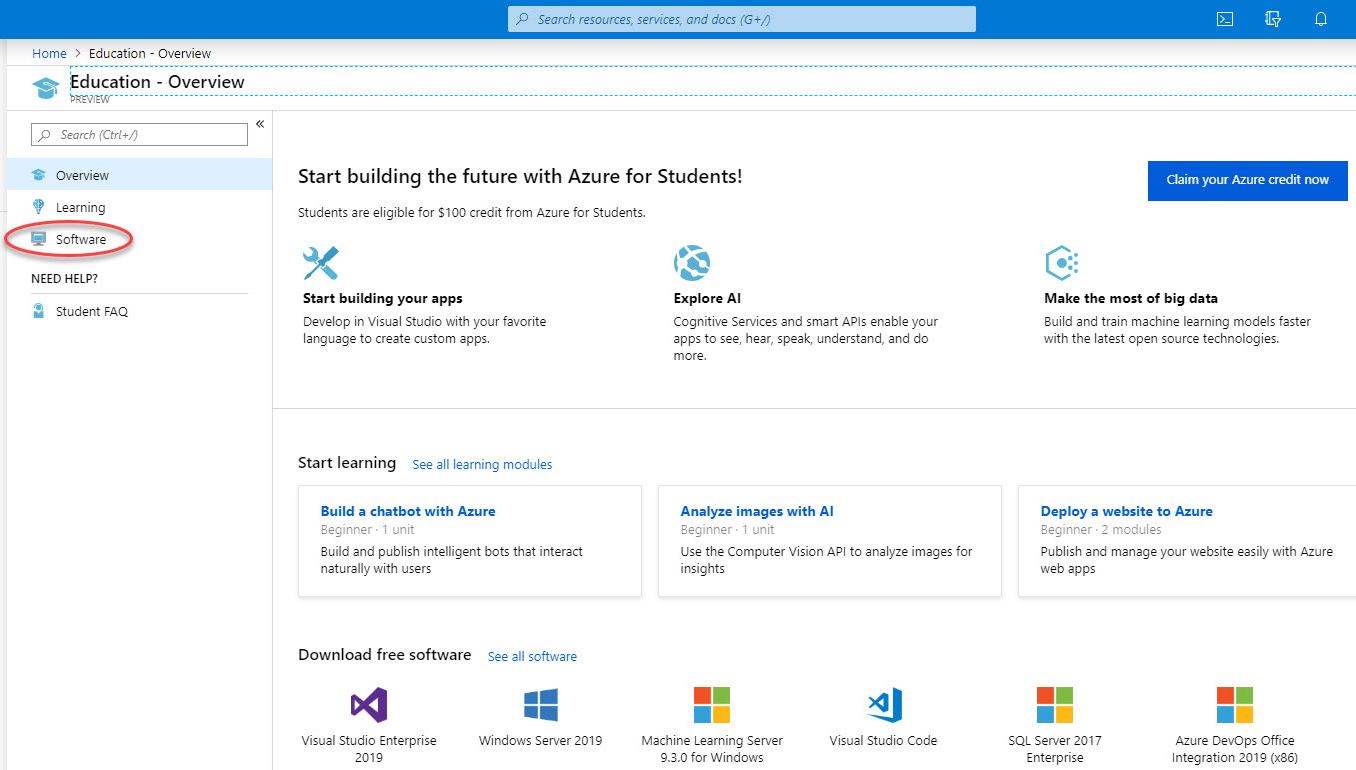Click Machine Learning Server 9.3.0 label
This screenshot has width=1356, height=770.
712,749
